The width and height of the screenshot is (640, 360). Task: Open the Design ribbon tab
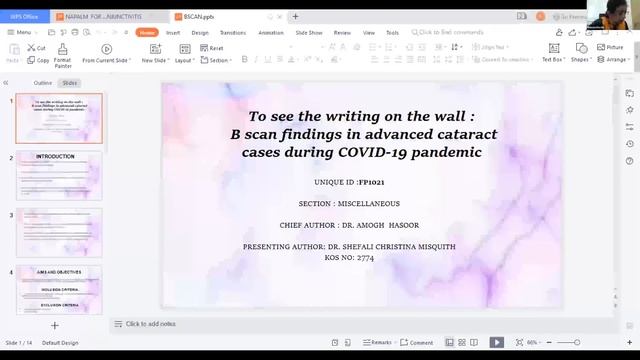[200, 33]
